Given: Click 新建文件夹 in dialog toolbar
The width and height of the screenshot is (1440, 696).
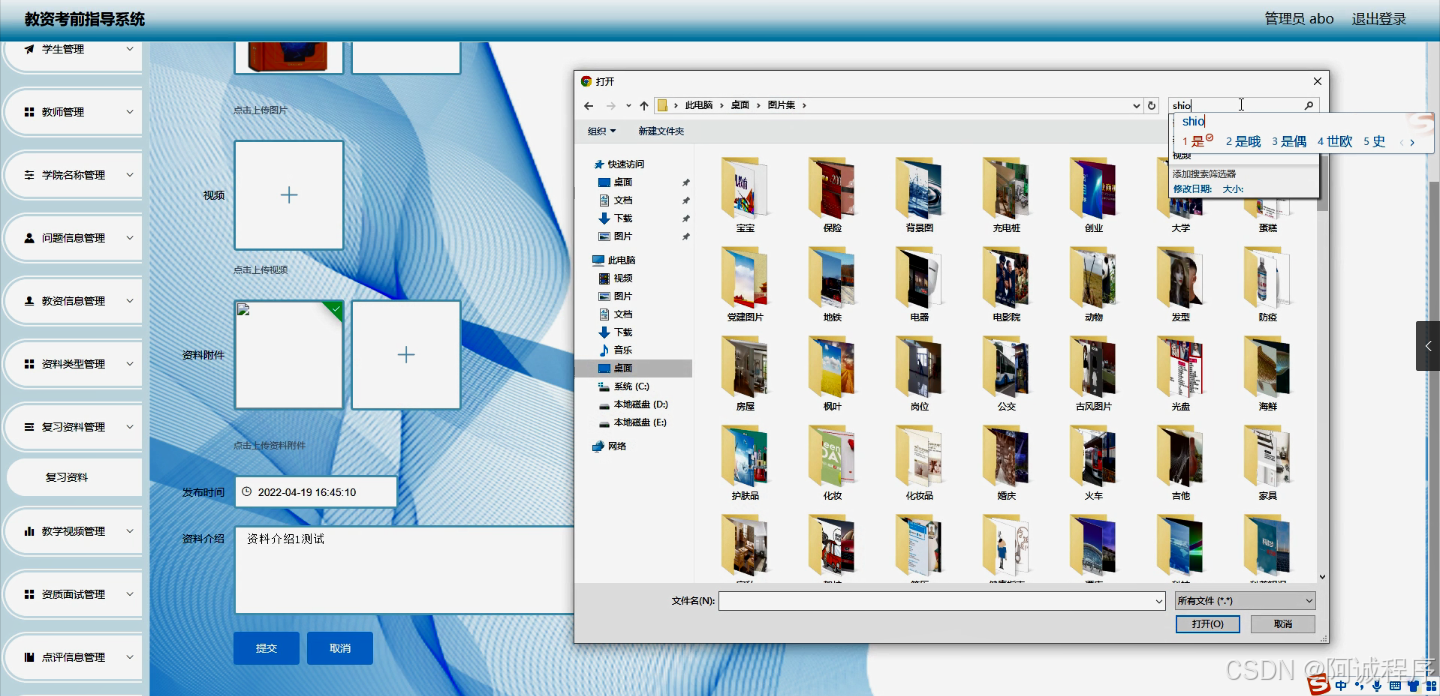Looking at the screenshot, I should (661, 131).
